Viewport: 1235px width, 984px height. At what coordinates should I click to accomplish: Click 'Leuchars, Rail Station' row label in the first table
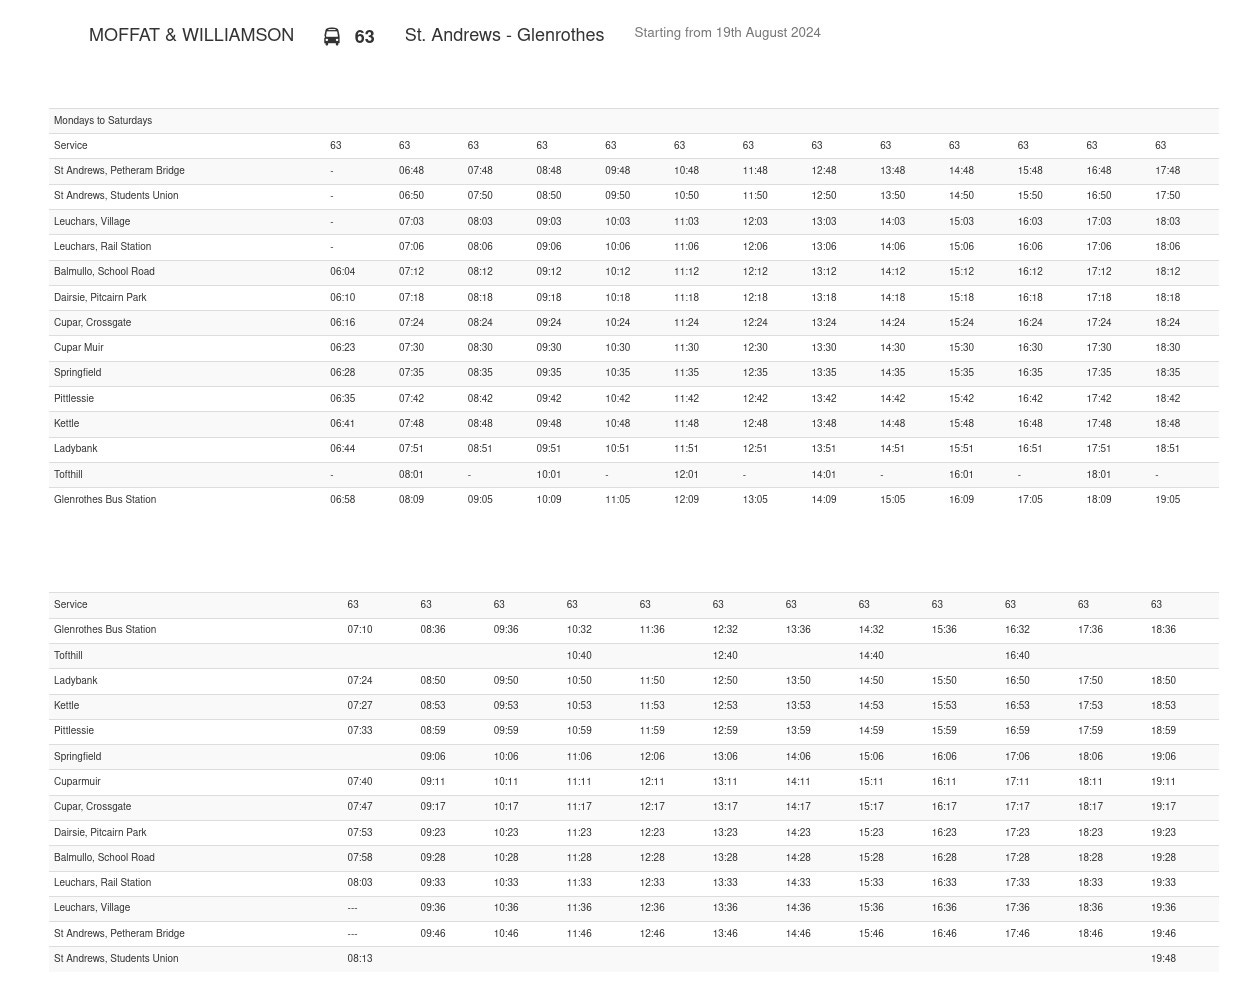(102, 247)
